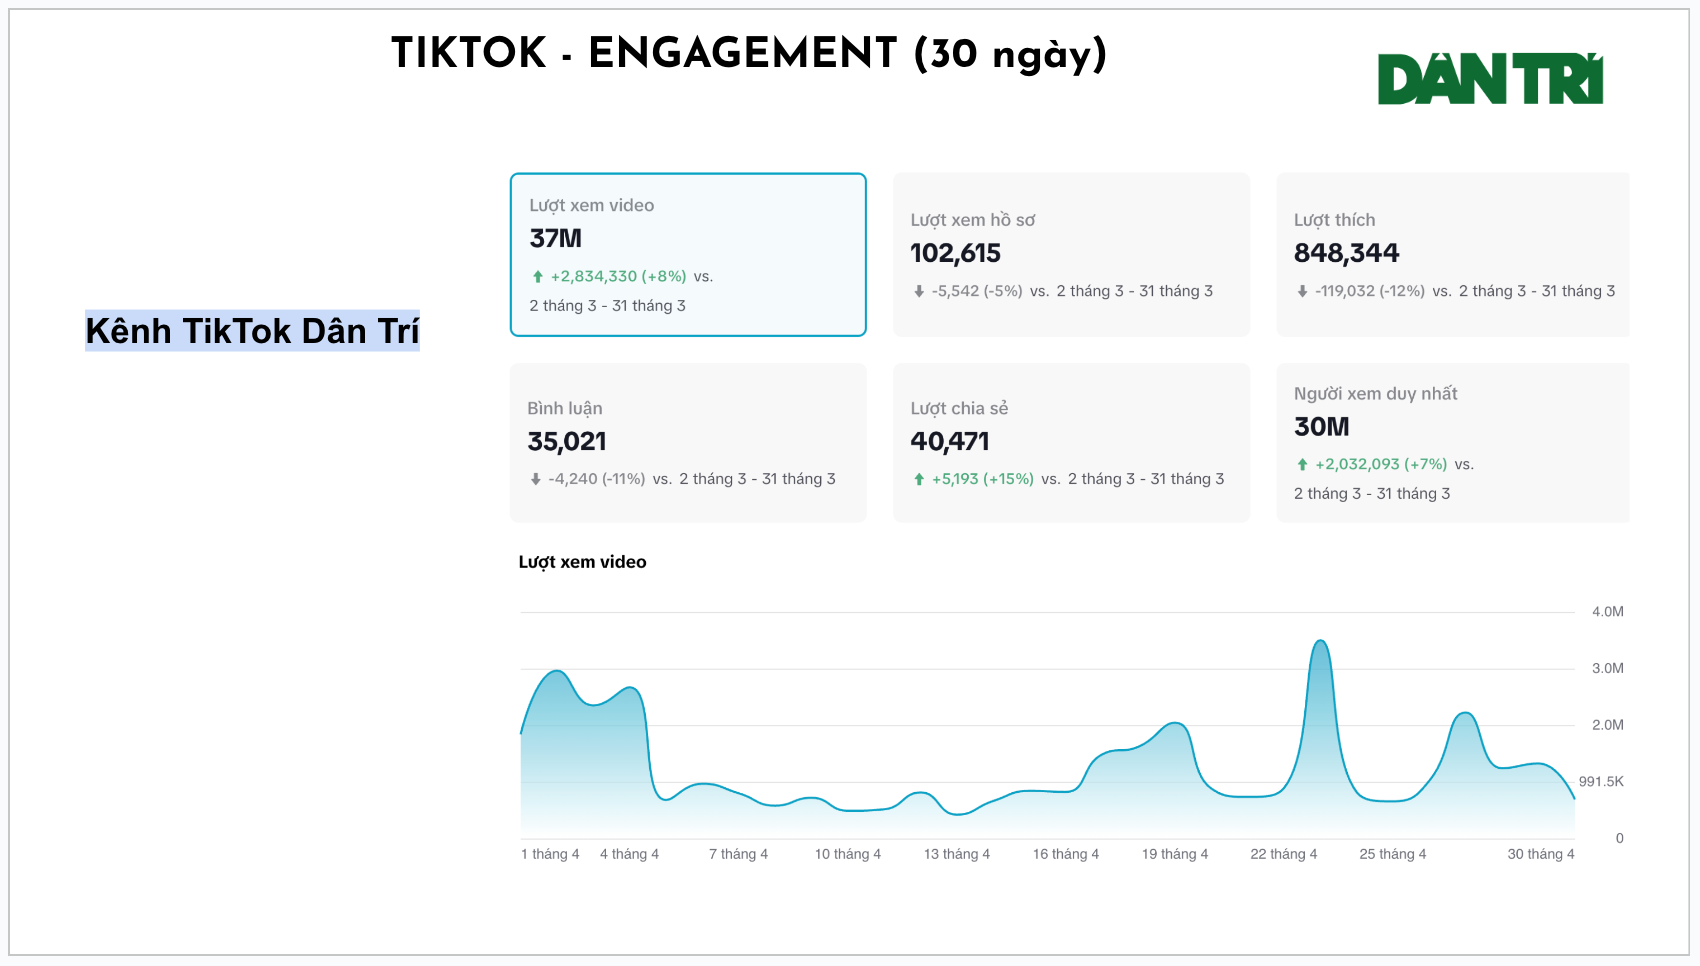The width and height of the screenshot is (1700, 966).
Task: Click the 40,471 value
Action: (x=950, y=442)
